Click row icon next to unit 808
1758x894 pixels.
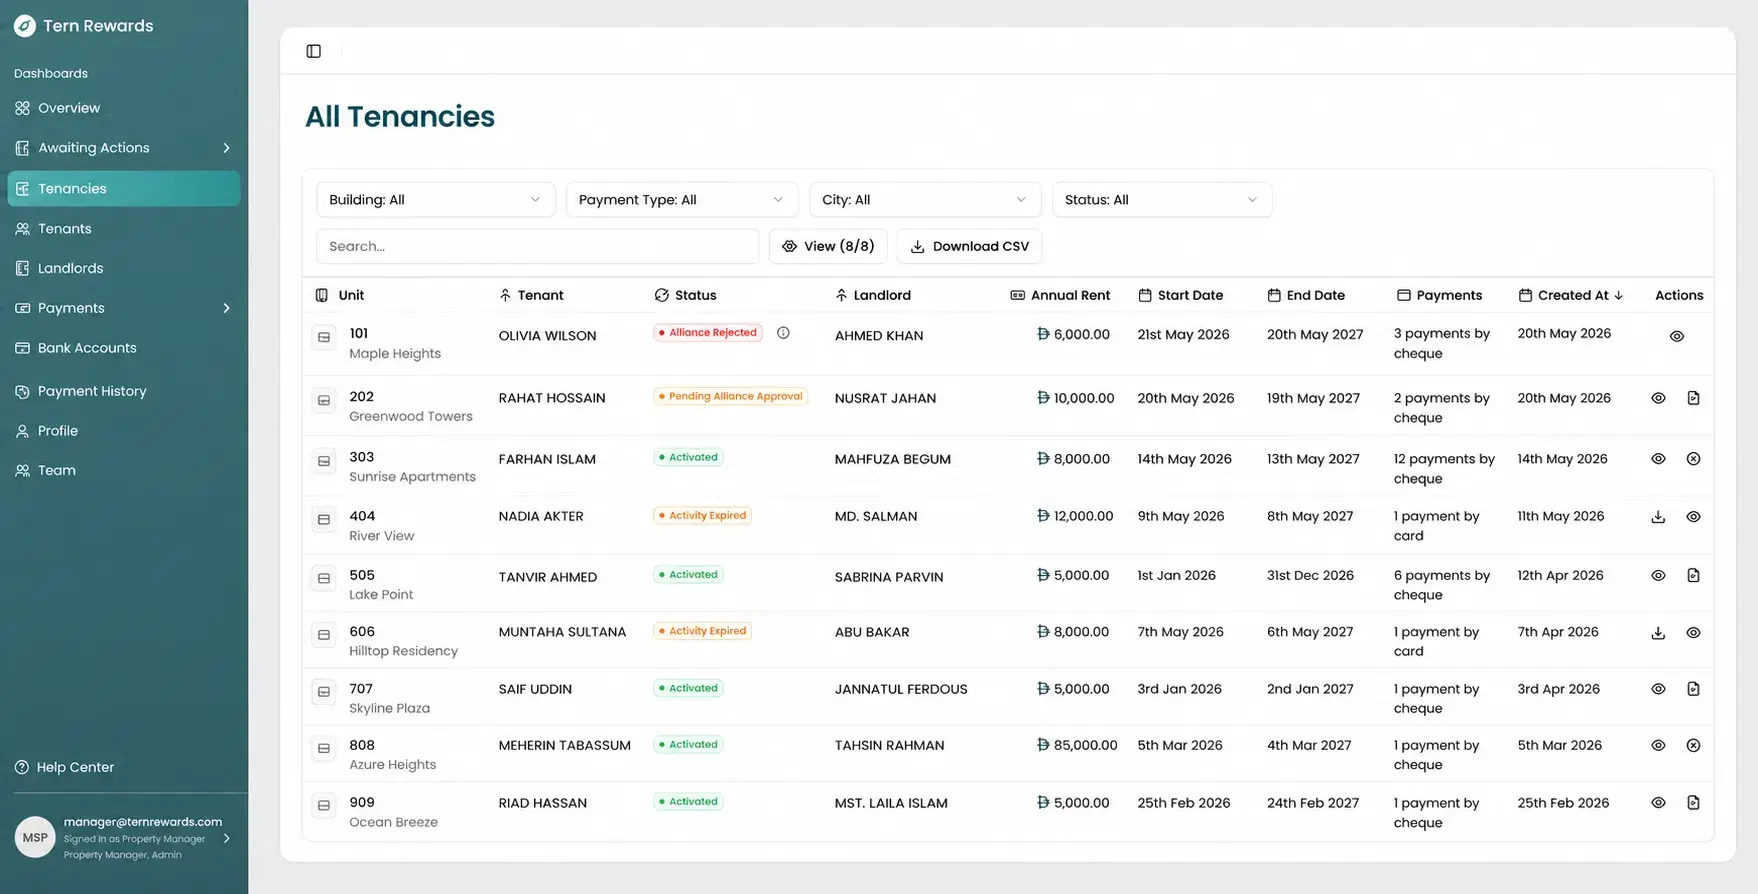pos(324,748)
